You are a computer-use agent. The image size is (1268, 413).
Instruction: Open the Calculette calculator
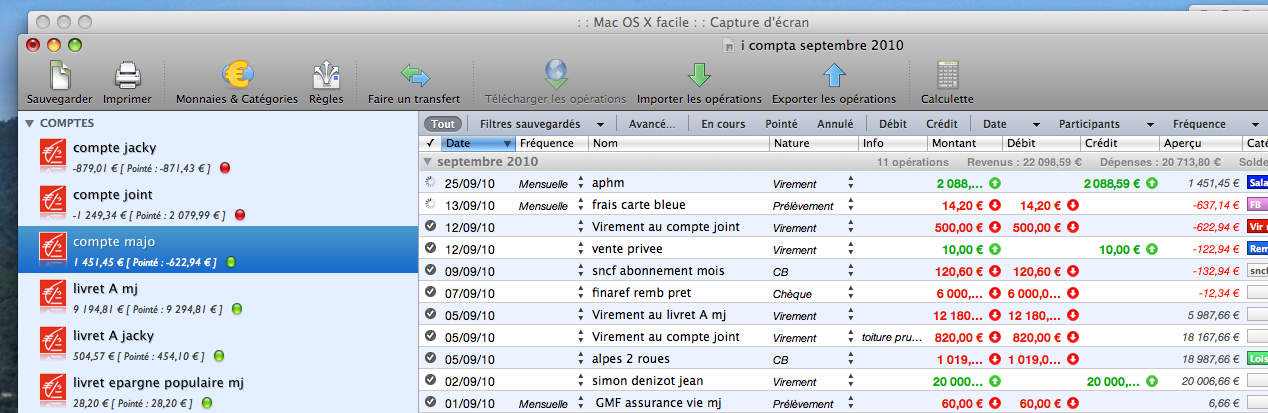click(947, 76)
